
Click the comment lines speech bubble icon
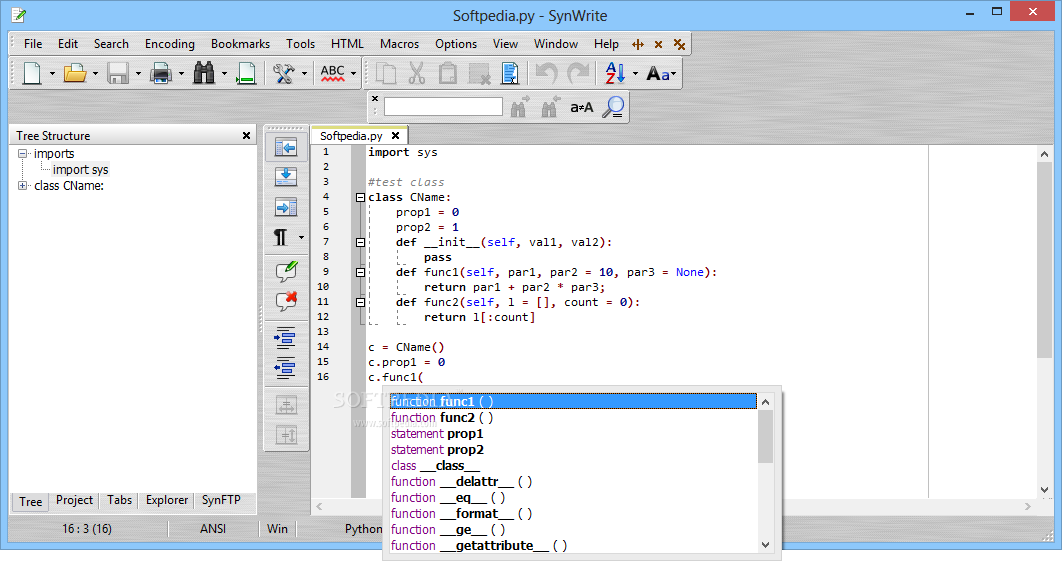tap(286, 271)
